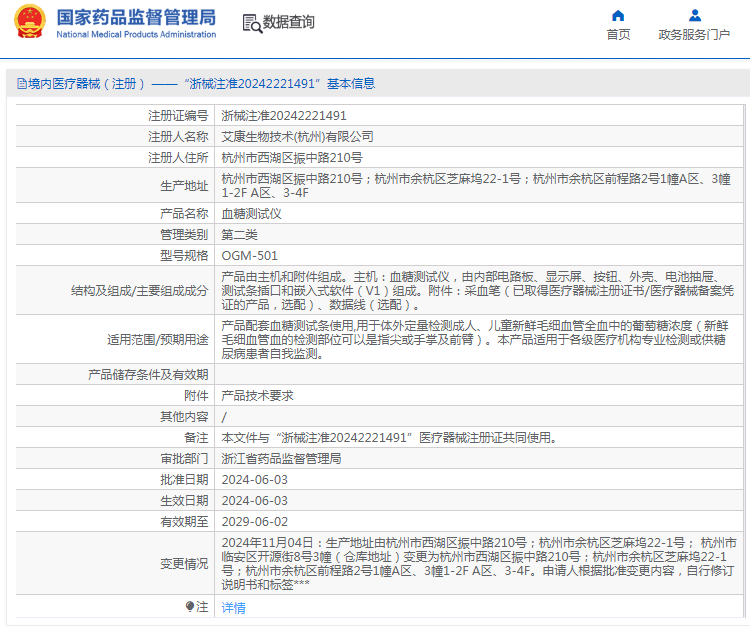Select OGM-501 model value
Viewport: 750px width, 626px height.
[250, 256]
